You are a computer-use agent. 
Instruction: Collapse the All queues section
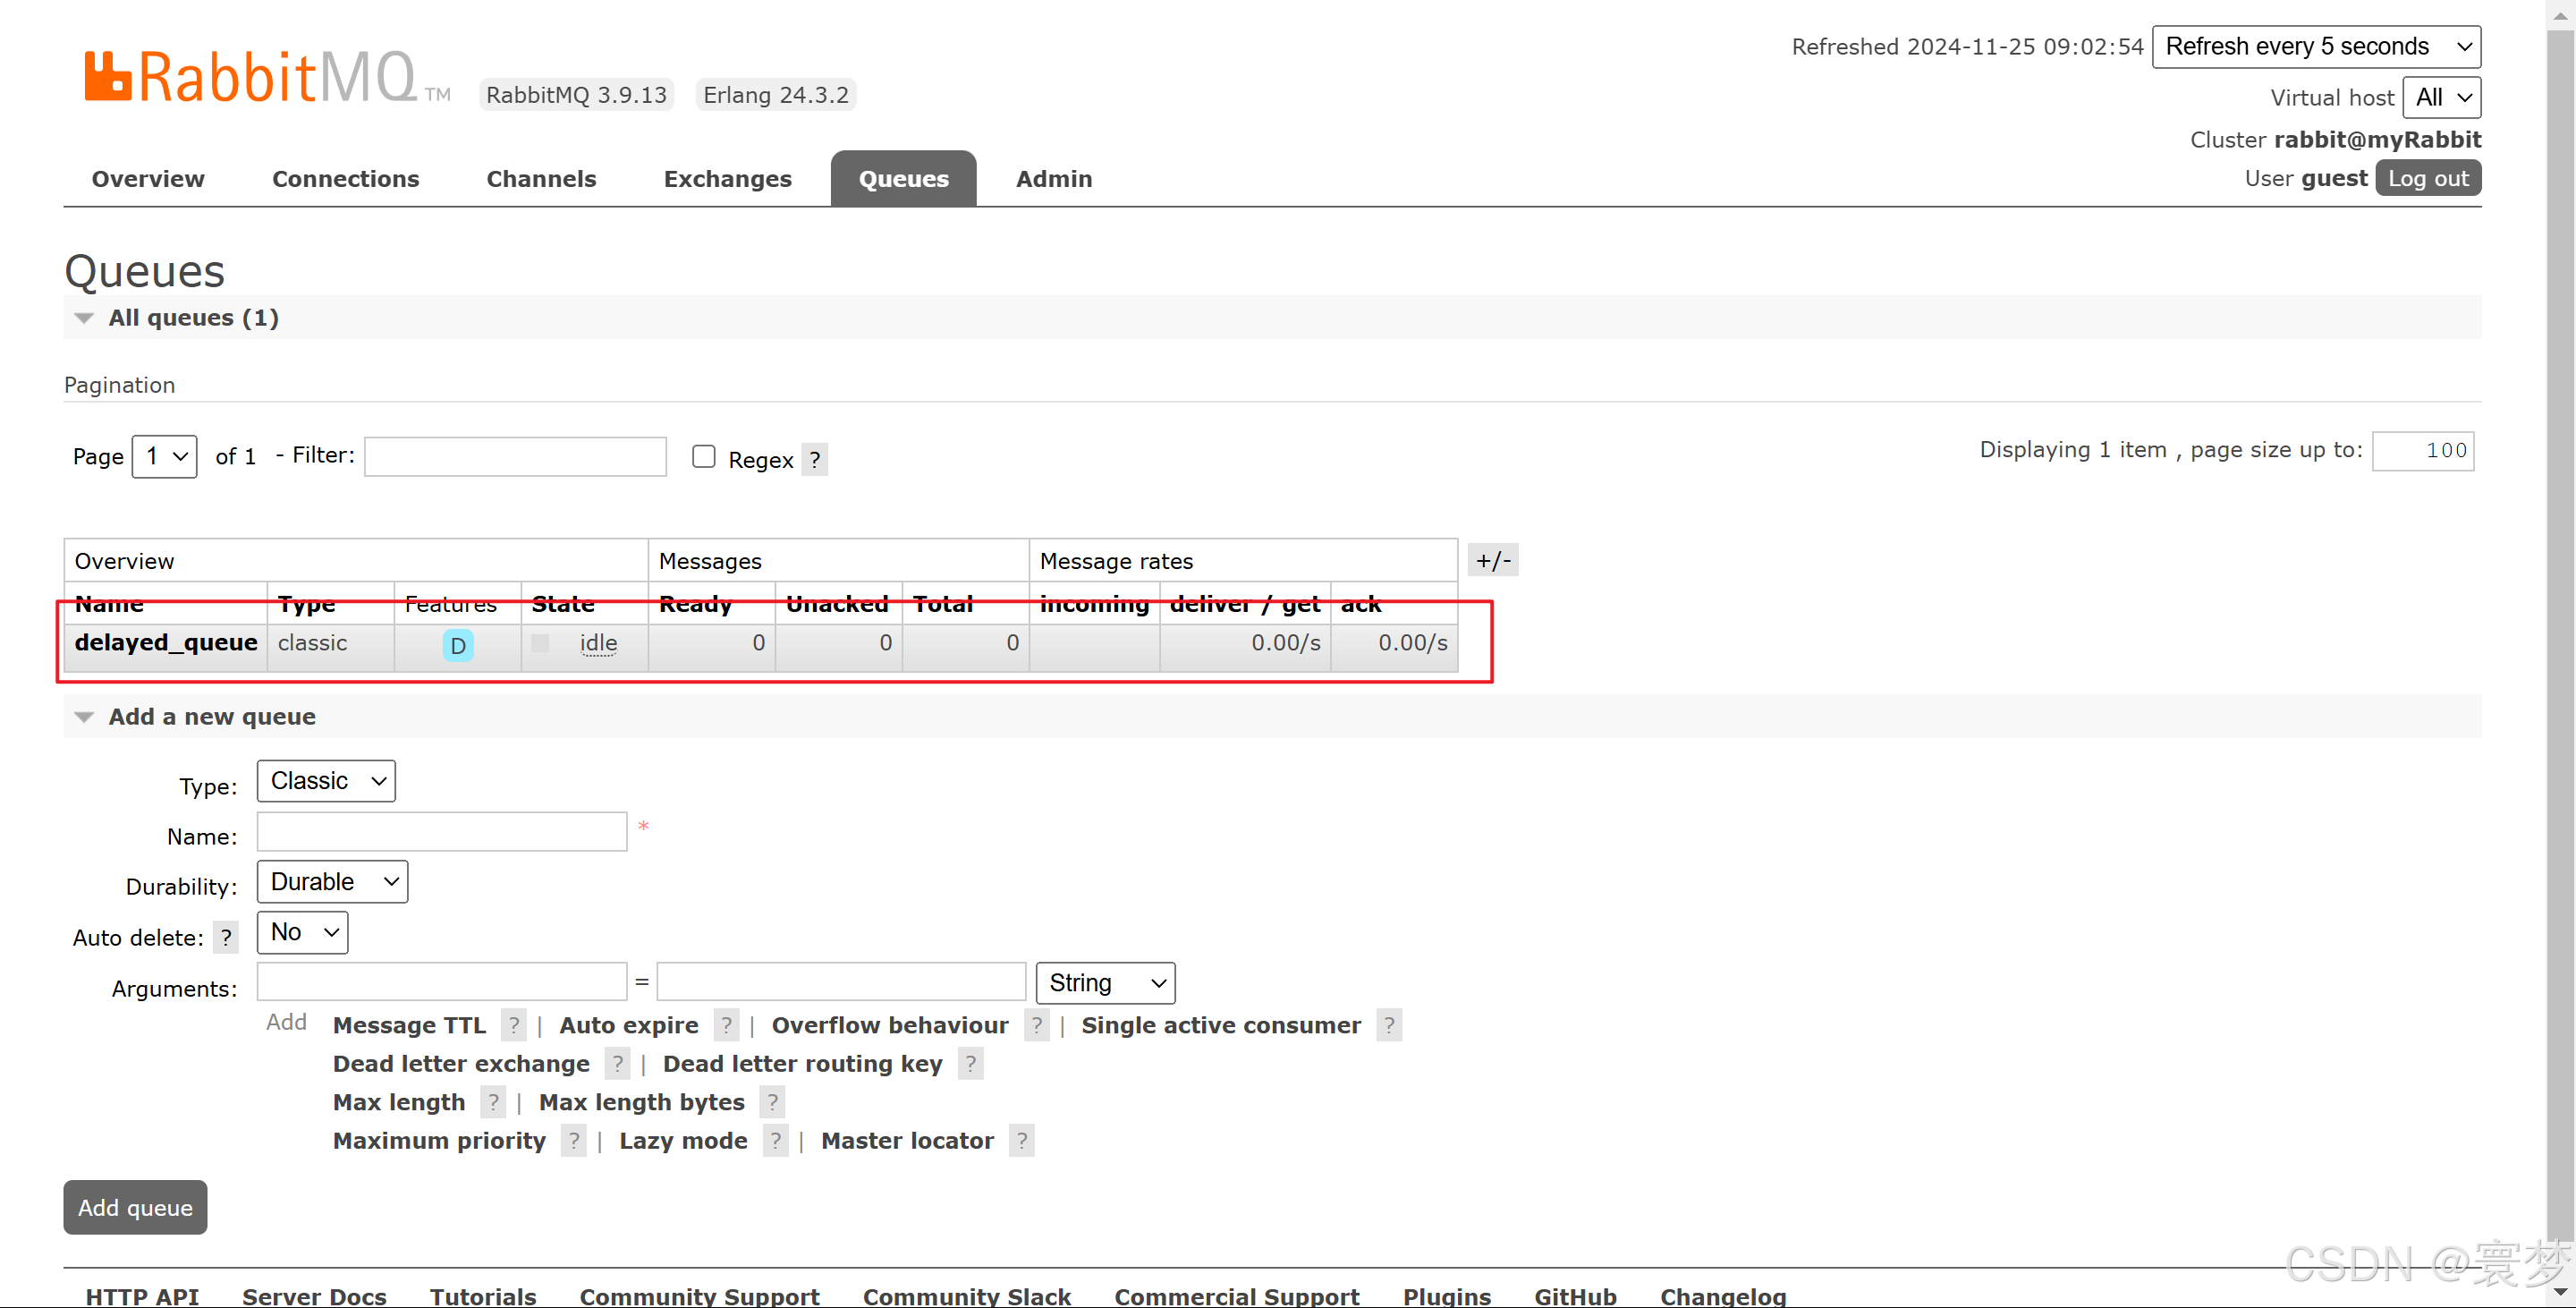[86, 318]
